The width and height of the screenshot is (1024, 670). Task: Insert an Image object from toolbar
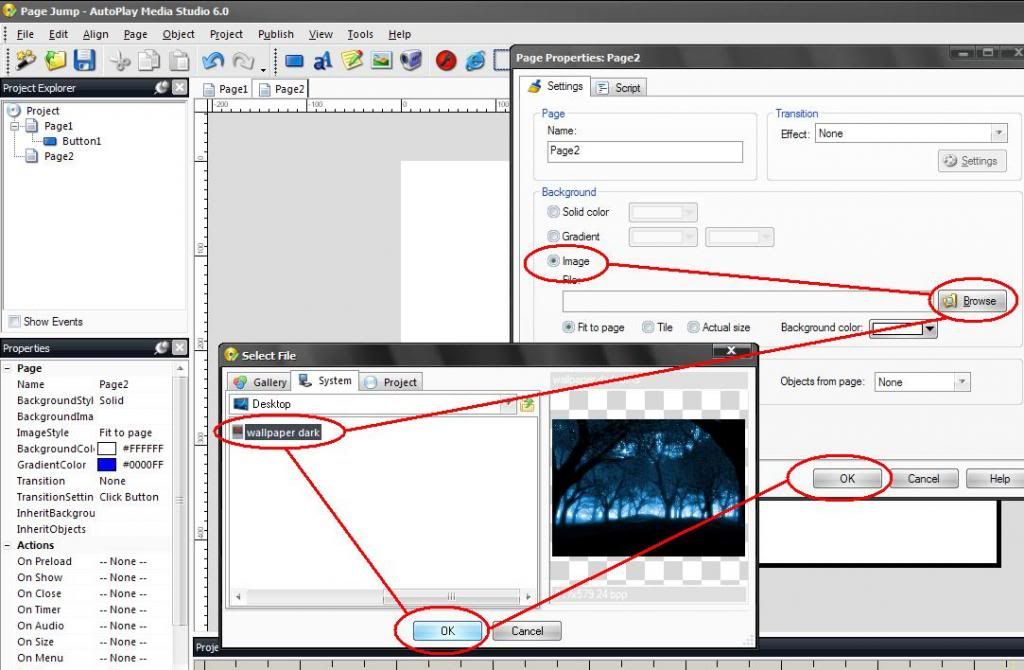tap(381, 60)
